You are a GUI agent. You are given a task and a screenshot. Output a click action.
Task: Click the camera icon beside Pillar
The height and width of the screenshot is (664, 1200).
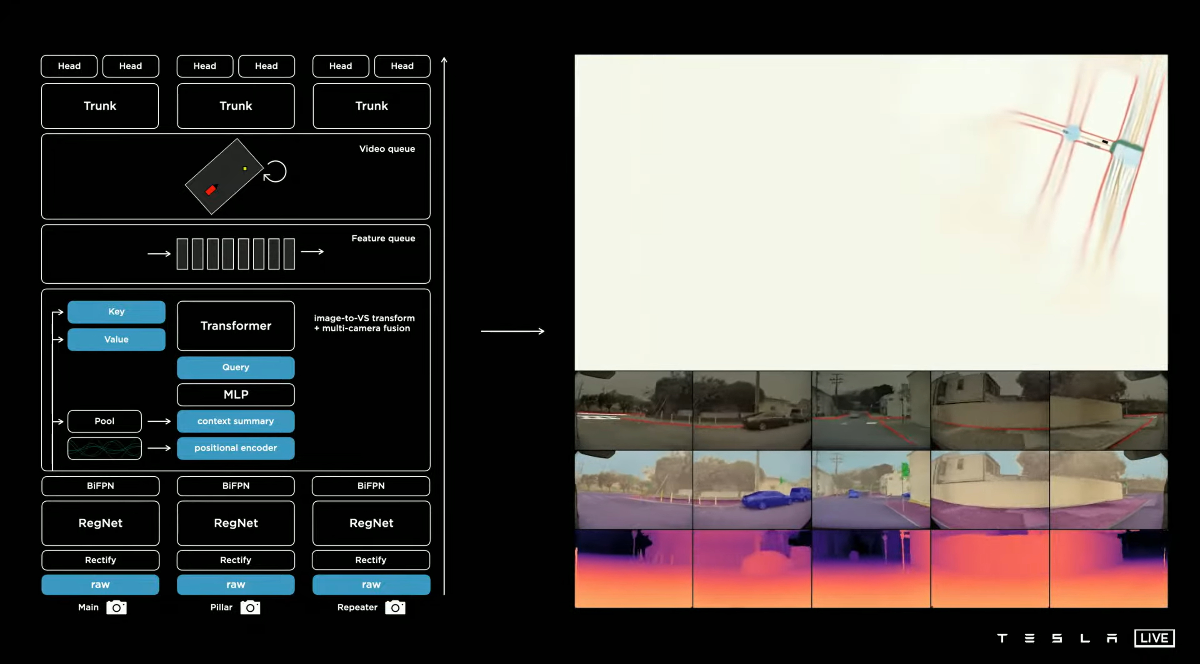point(250,607)
